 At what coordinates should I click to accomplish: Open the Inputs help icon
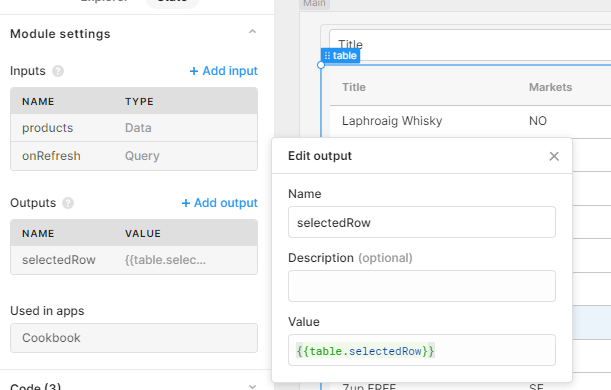[x=58, y=71]
